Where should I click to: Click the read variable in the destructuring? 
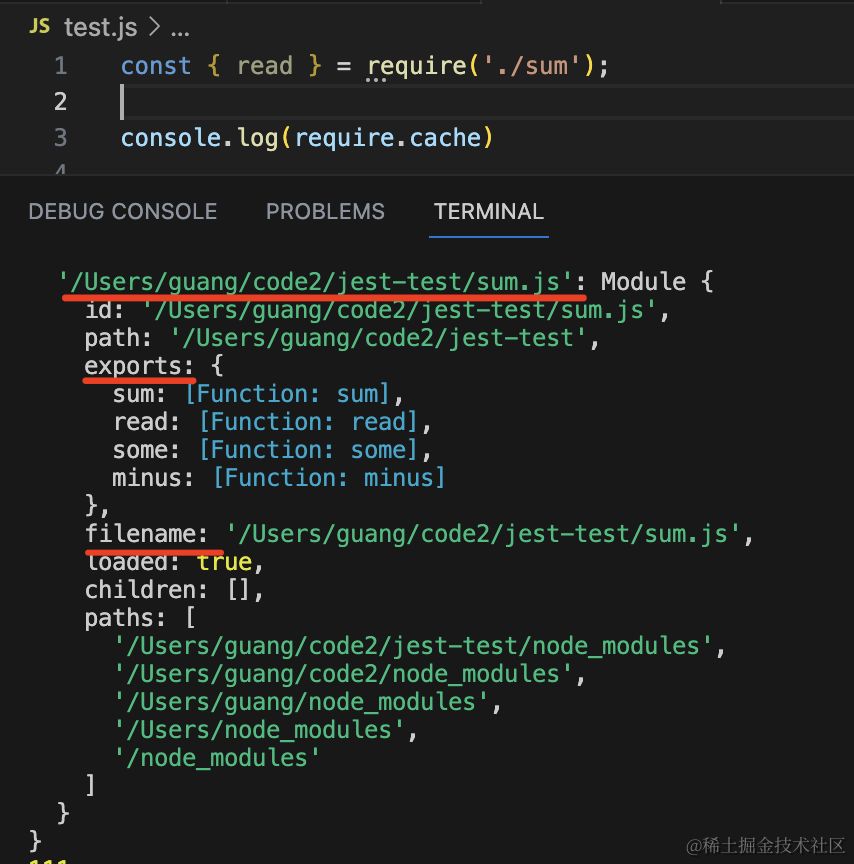264,66
